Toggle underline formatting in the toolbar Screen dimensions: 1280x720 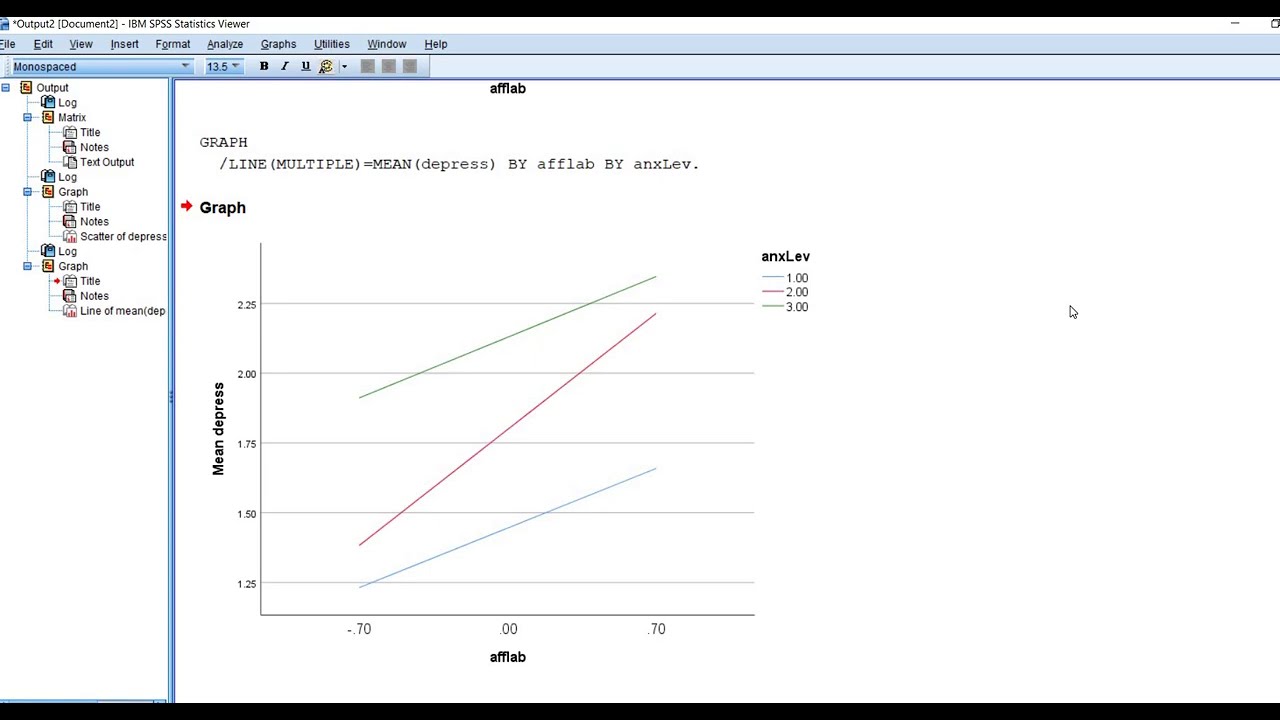click(x=306, y=66)
